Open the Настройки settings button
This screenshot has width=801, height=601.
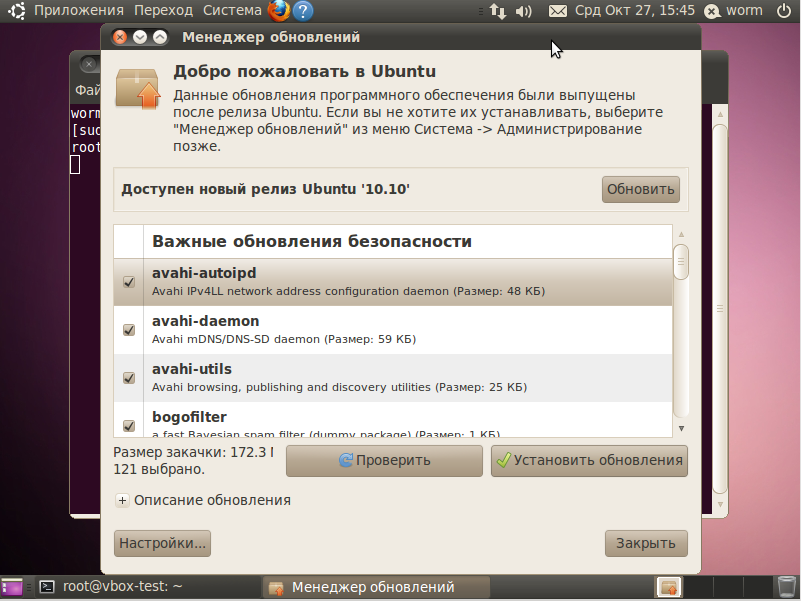pos(162,543)
